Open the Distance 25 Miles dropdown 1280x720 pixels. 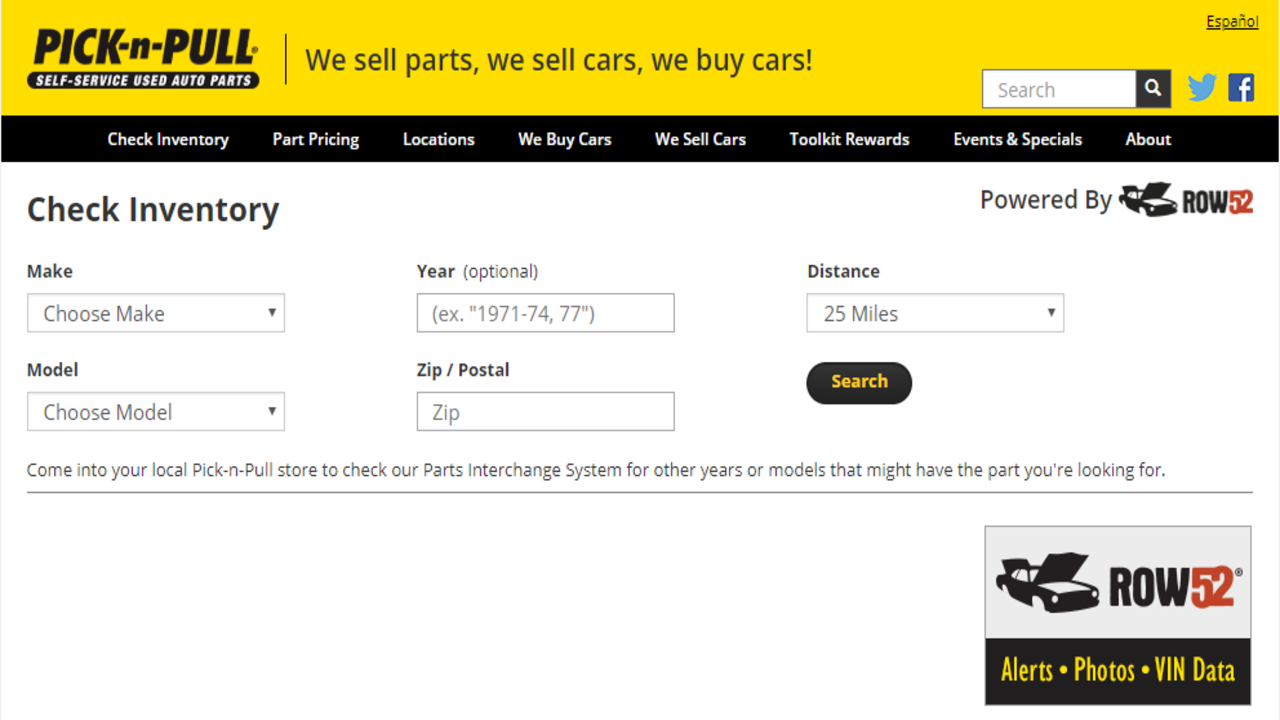[x=935, y=313]
